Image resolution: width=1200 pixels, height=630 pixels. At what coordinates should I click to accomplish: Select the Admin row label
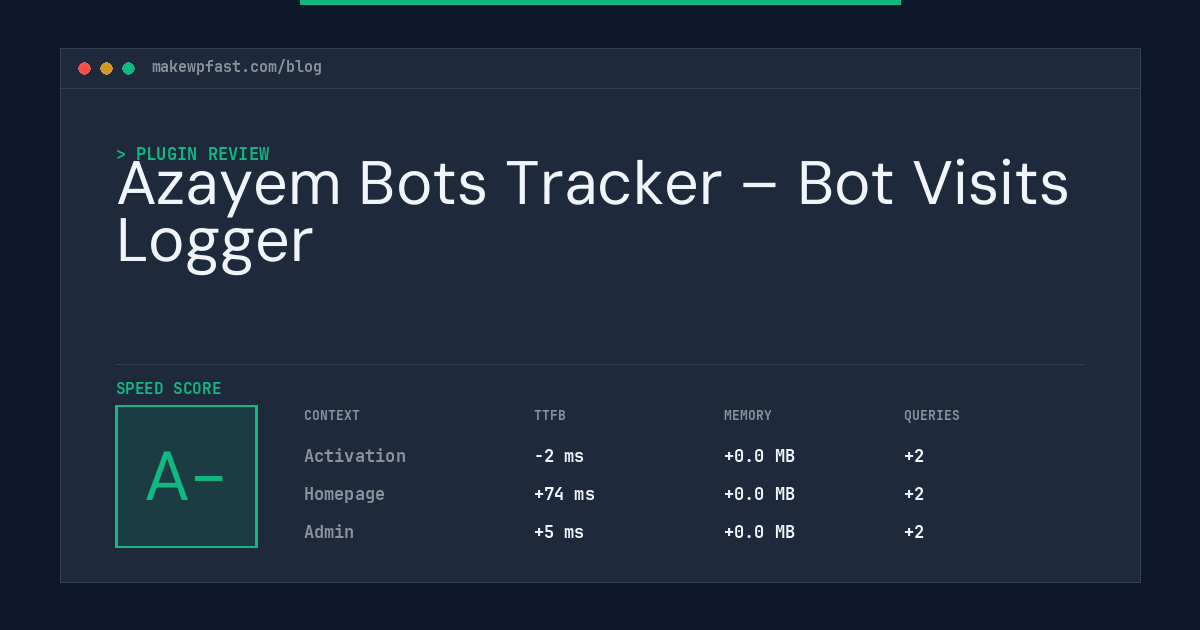(x=329, y=532)
